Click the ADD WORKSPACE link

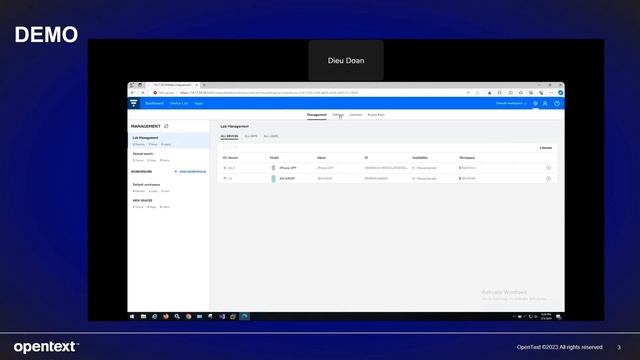pyautogui.click(x=190, y=172)
